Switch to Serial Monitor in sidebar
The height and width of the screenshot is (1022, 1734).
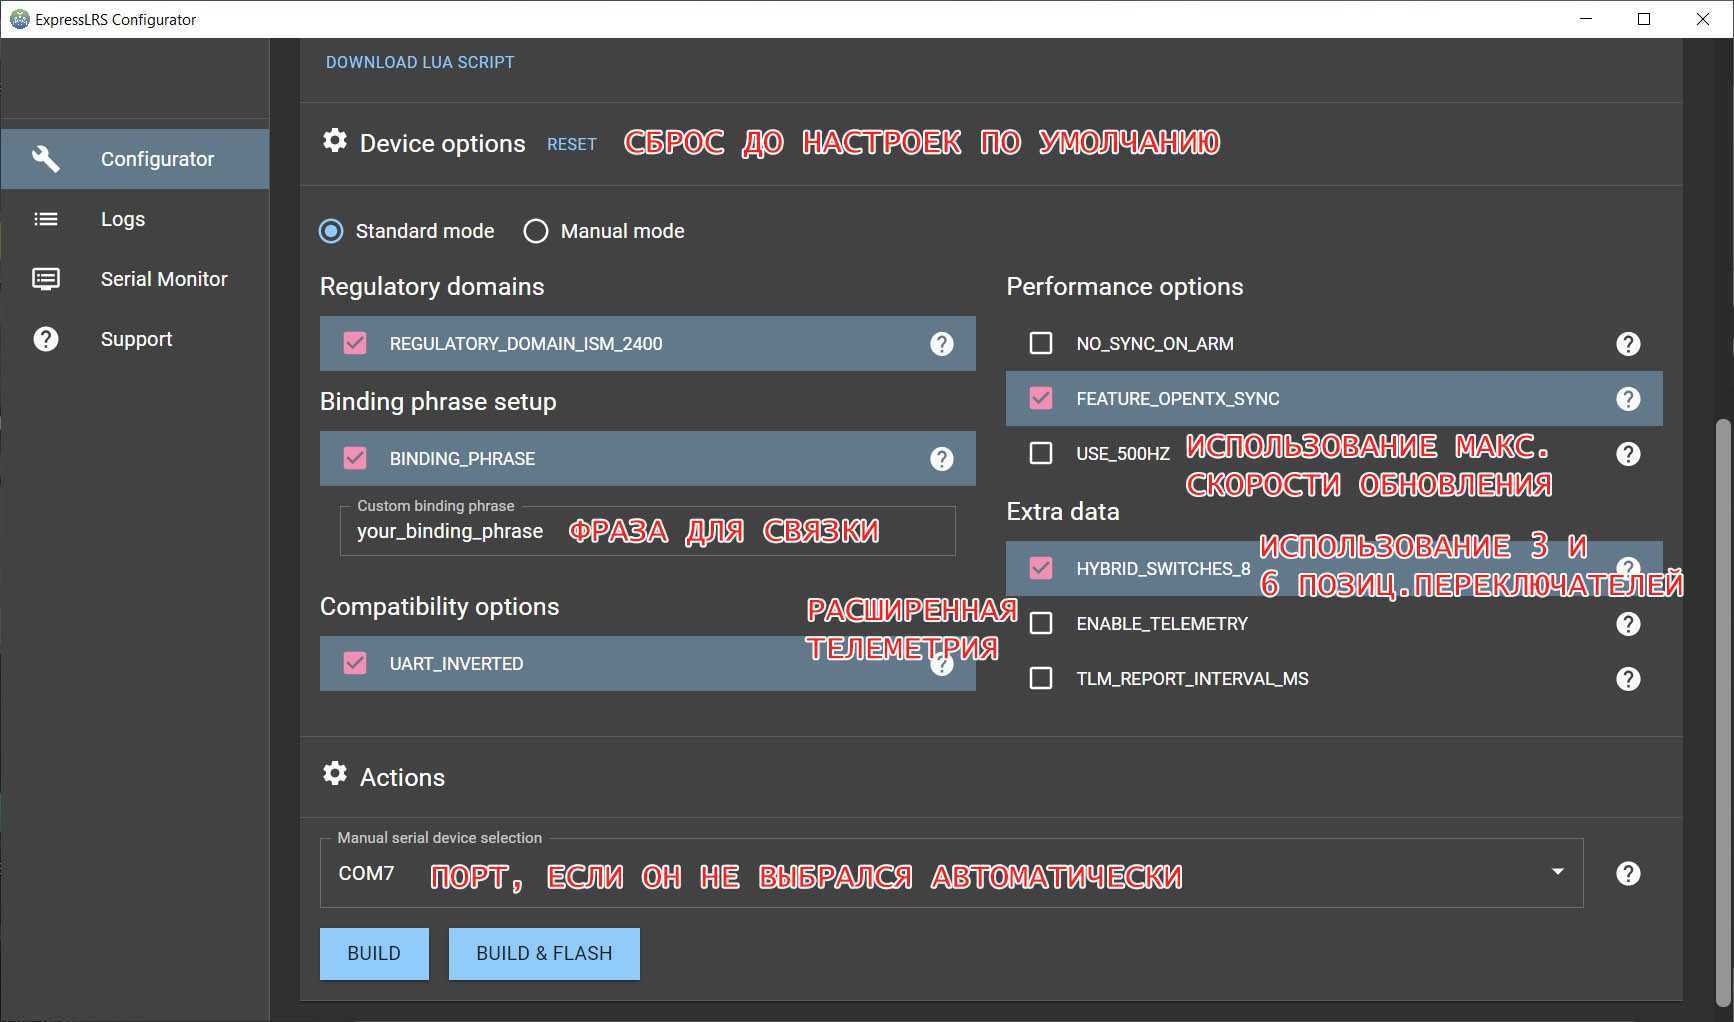coord(163,279)
